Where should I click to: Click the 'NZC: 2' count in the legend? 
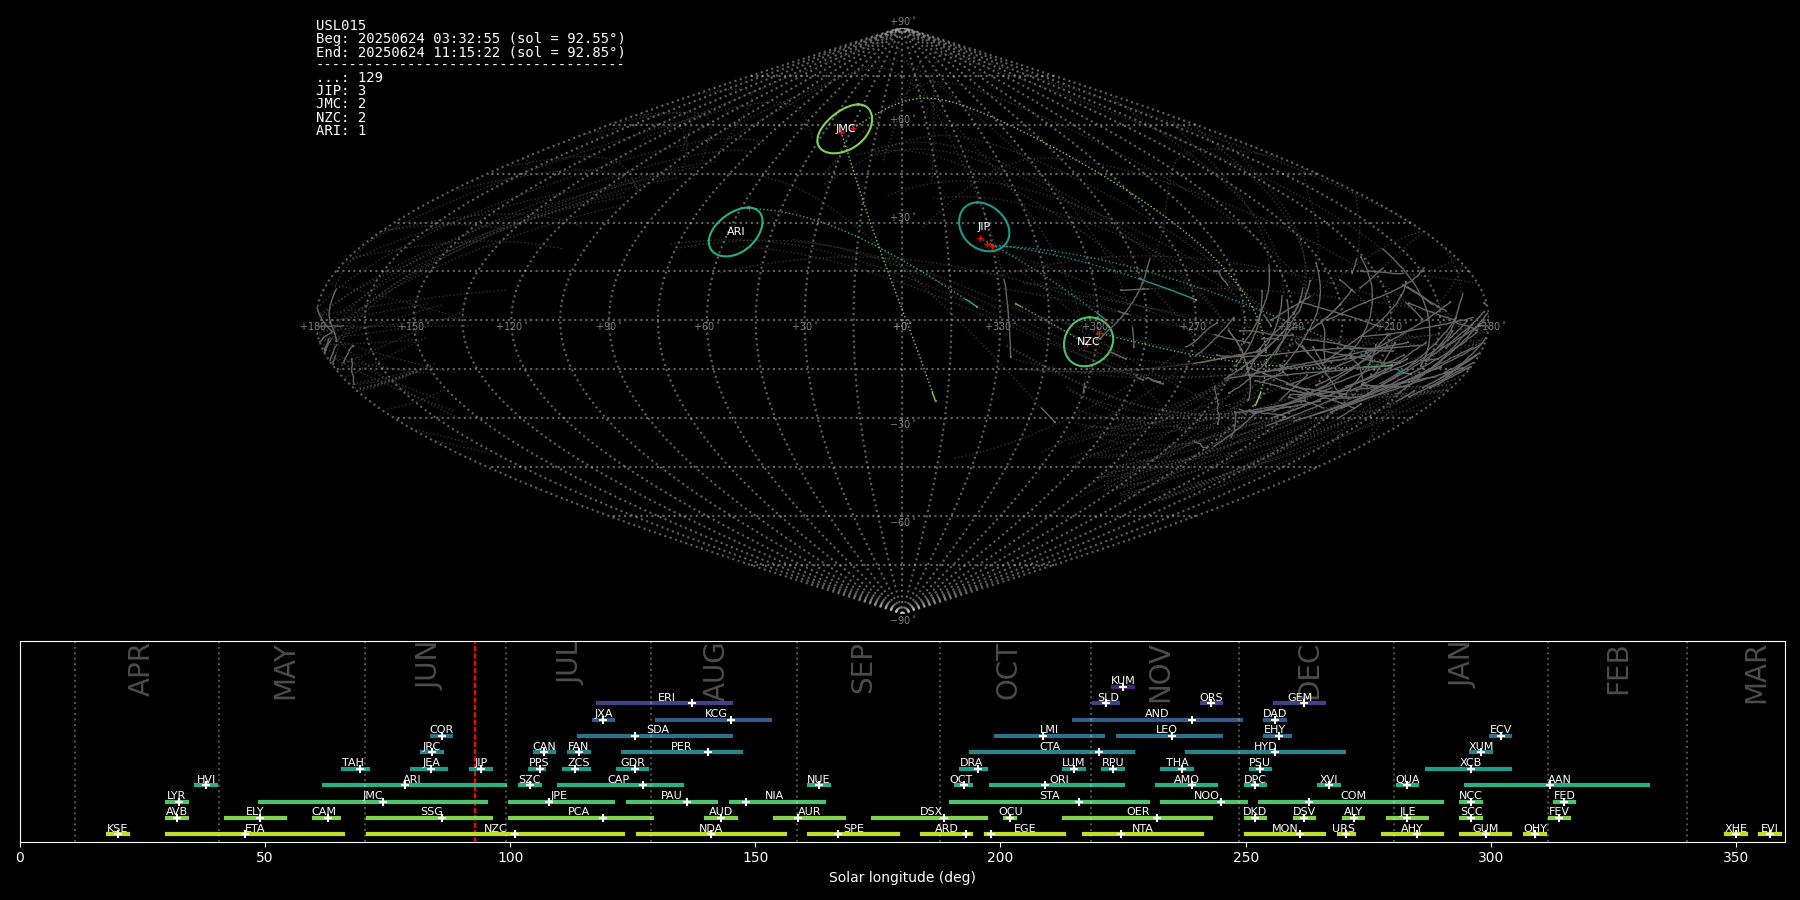pyautogui.click(x=341, y=118)
